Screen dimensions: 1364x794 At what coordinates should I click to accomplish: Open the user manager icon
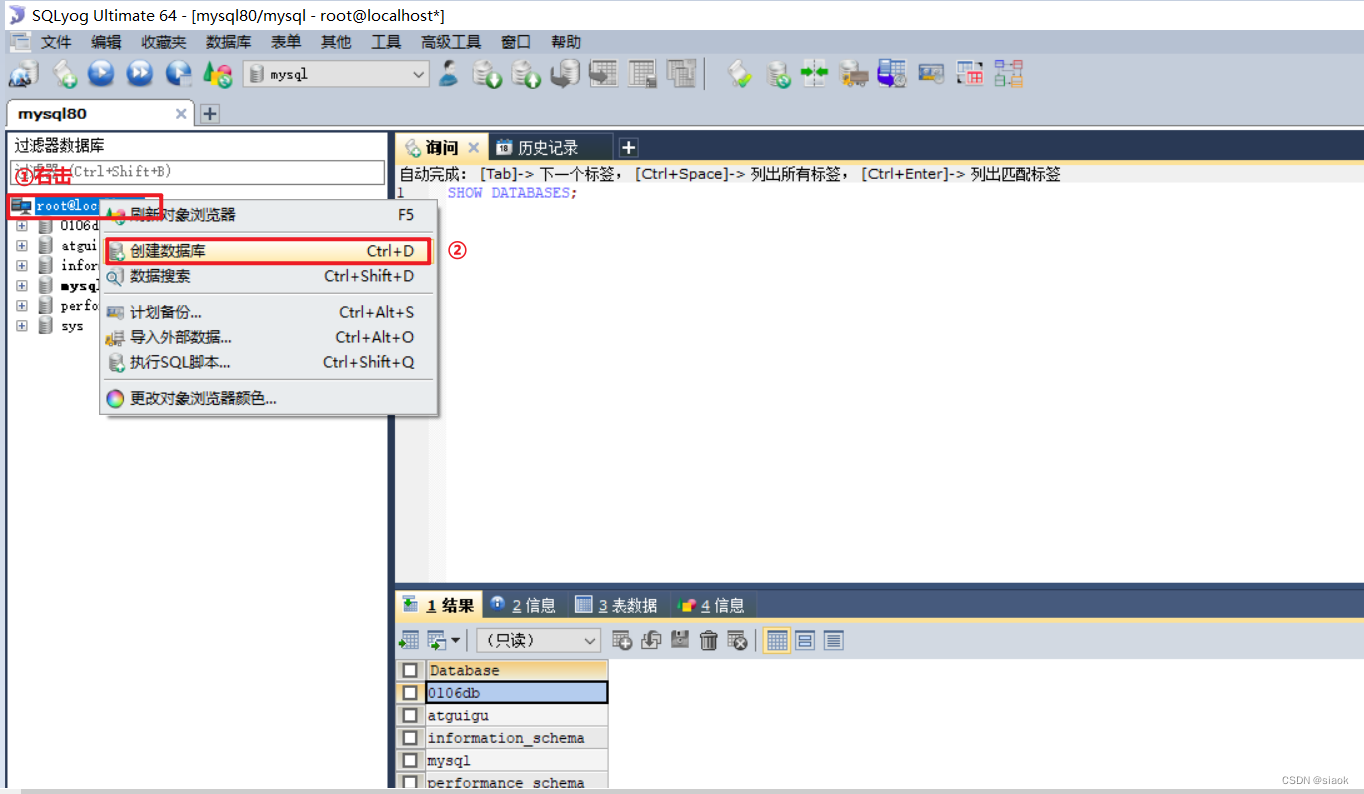coord(449,73)
